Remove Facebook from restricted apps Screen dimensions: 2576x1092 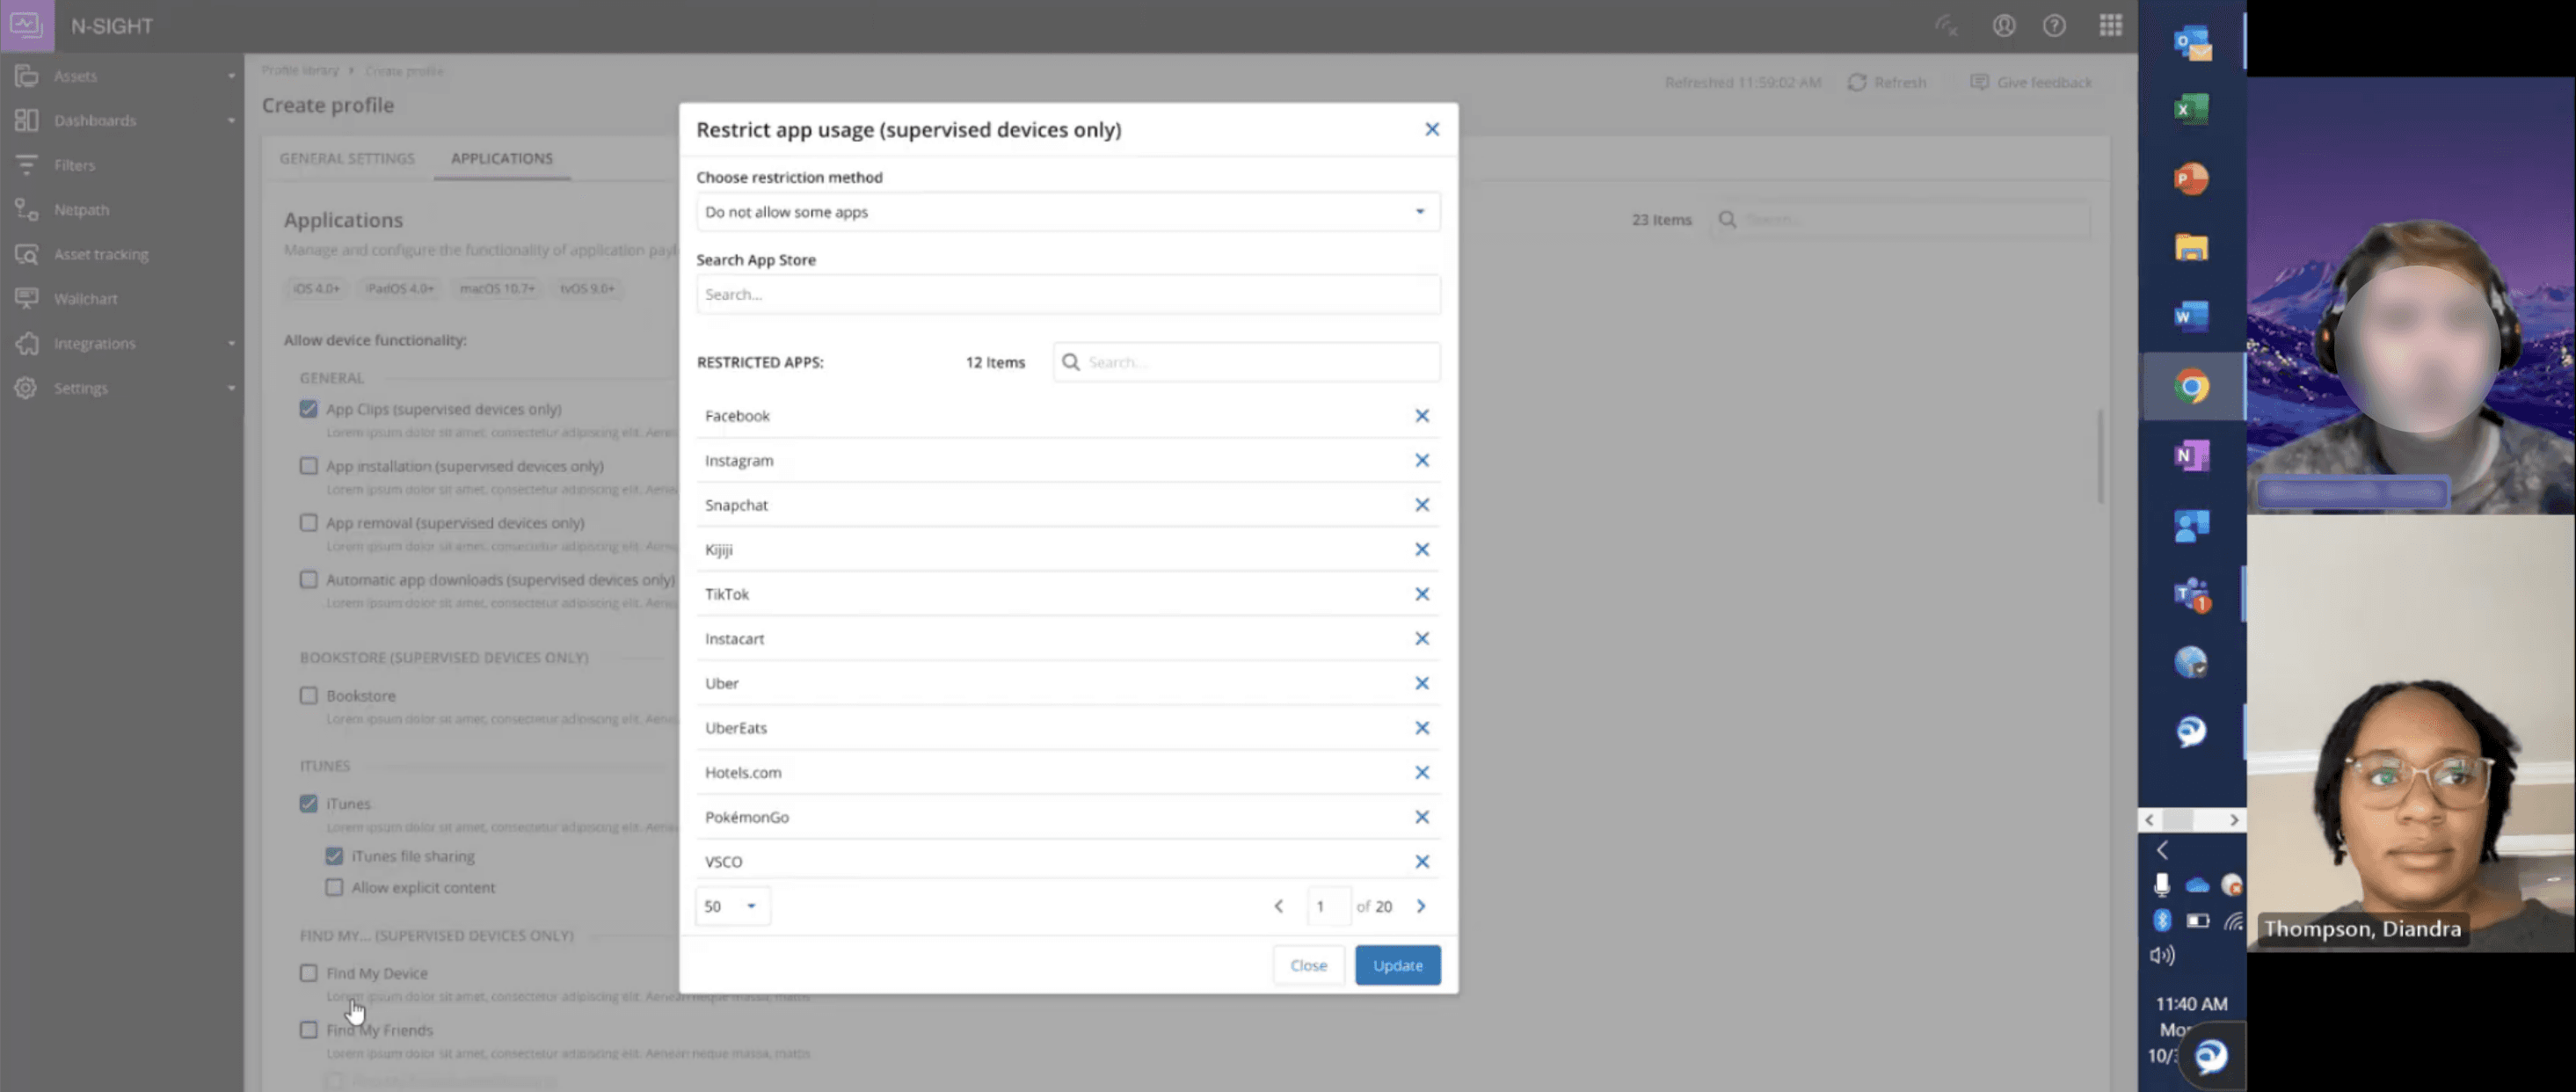click(1422, 416)
